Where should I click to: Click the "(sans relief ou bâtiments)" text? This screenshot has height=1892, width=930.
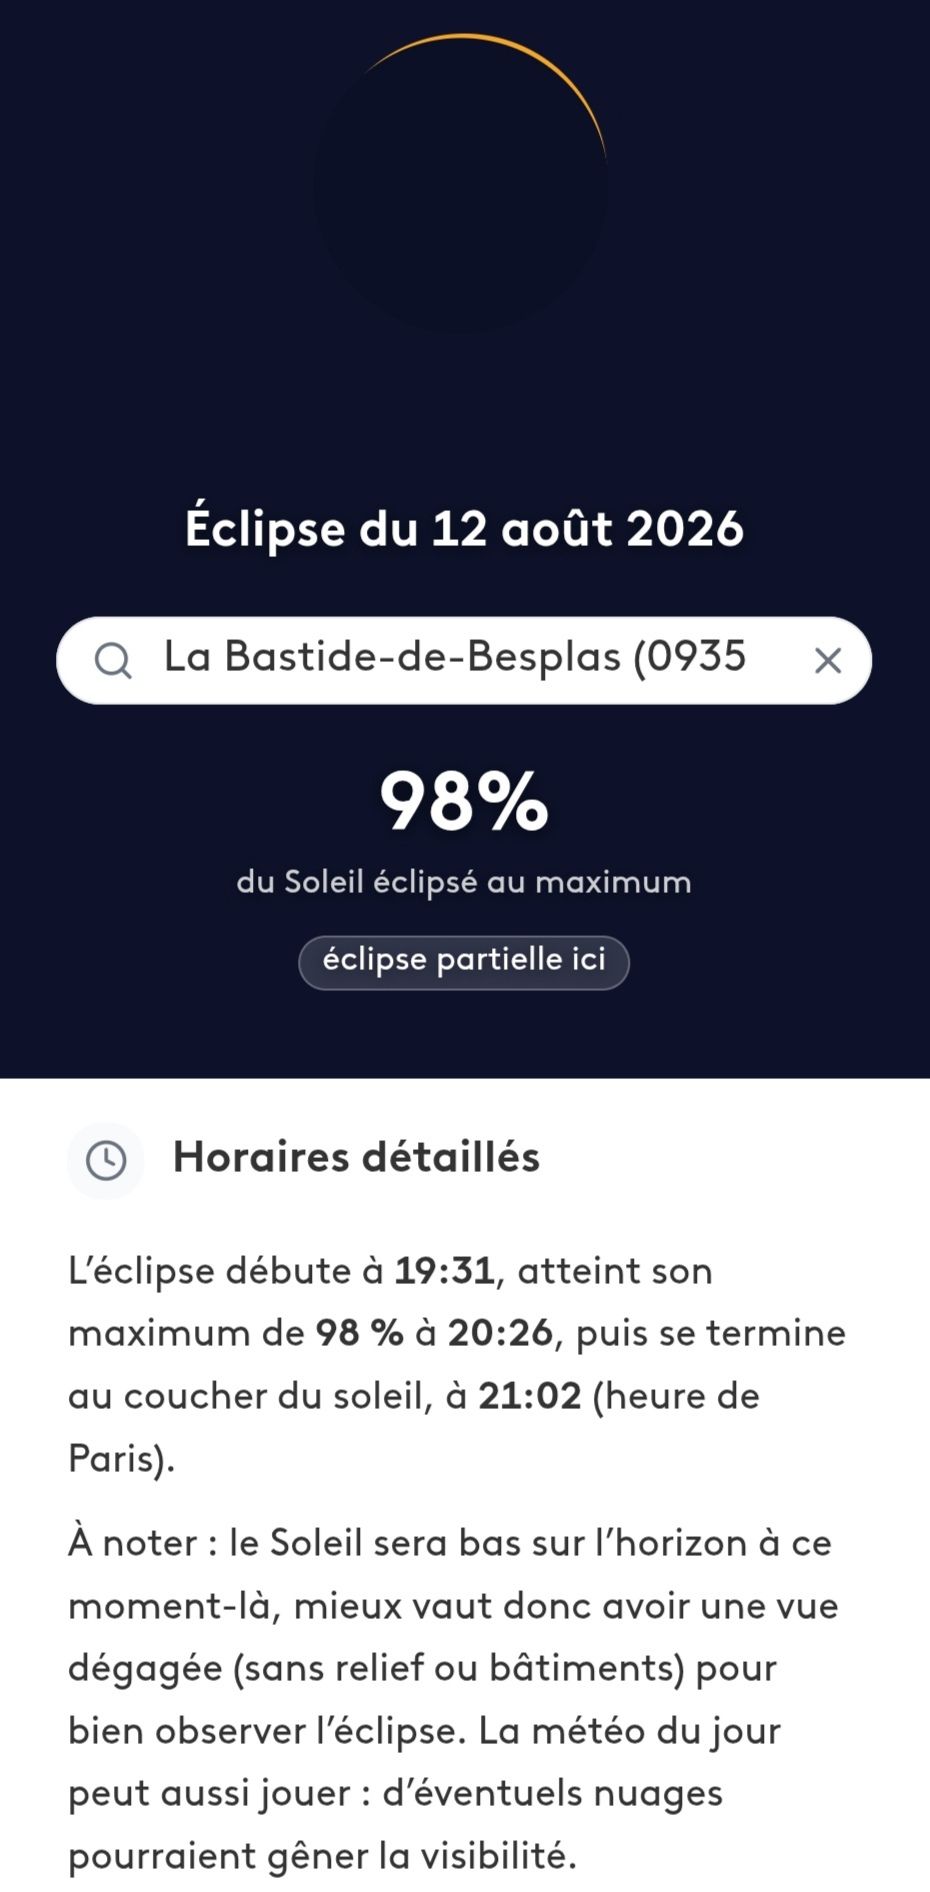(x=459, y=1668)
